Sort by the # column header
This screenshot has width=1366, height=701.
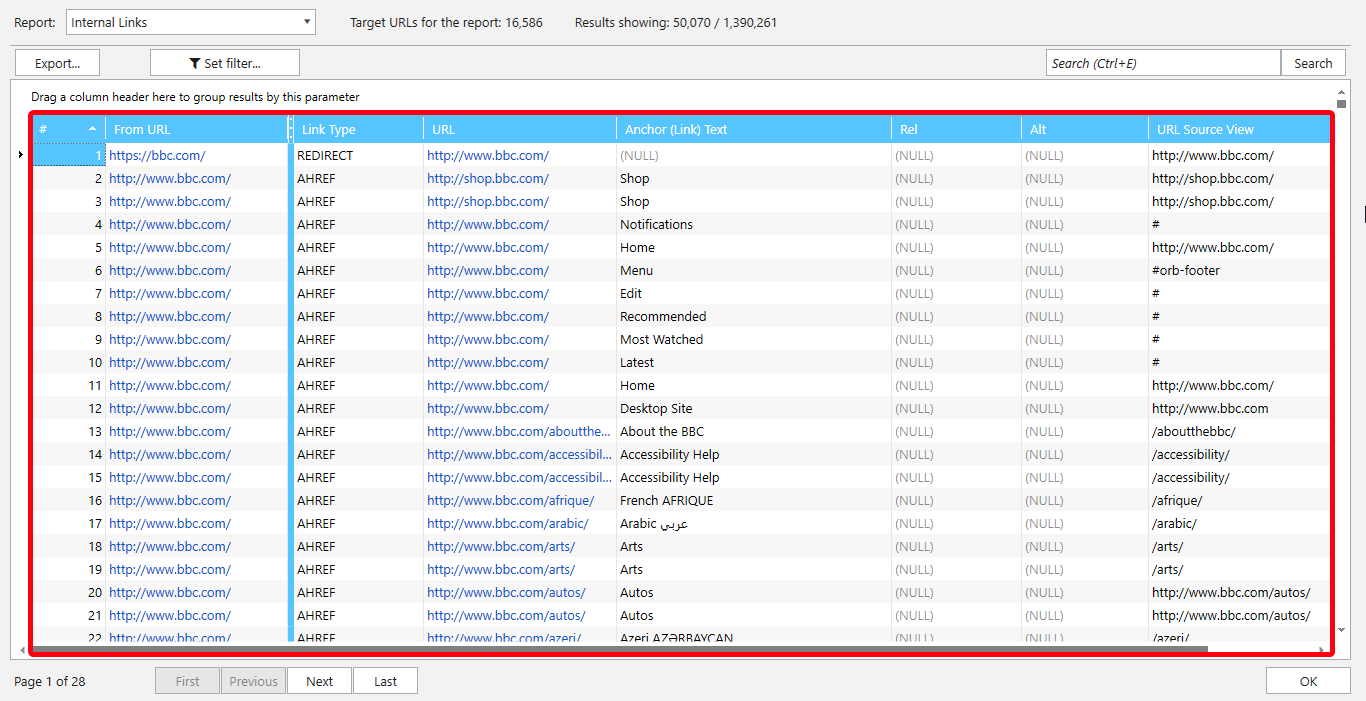click(x=69, y=129)
